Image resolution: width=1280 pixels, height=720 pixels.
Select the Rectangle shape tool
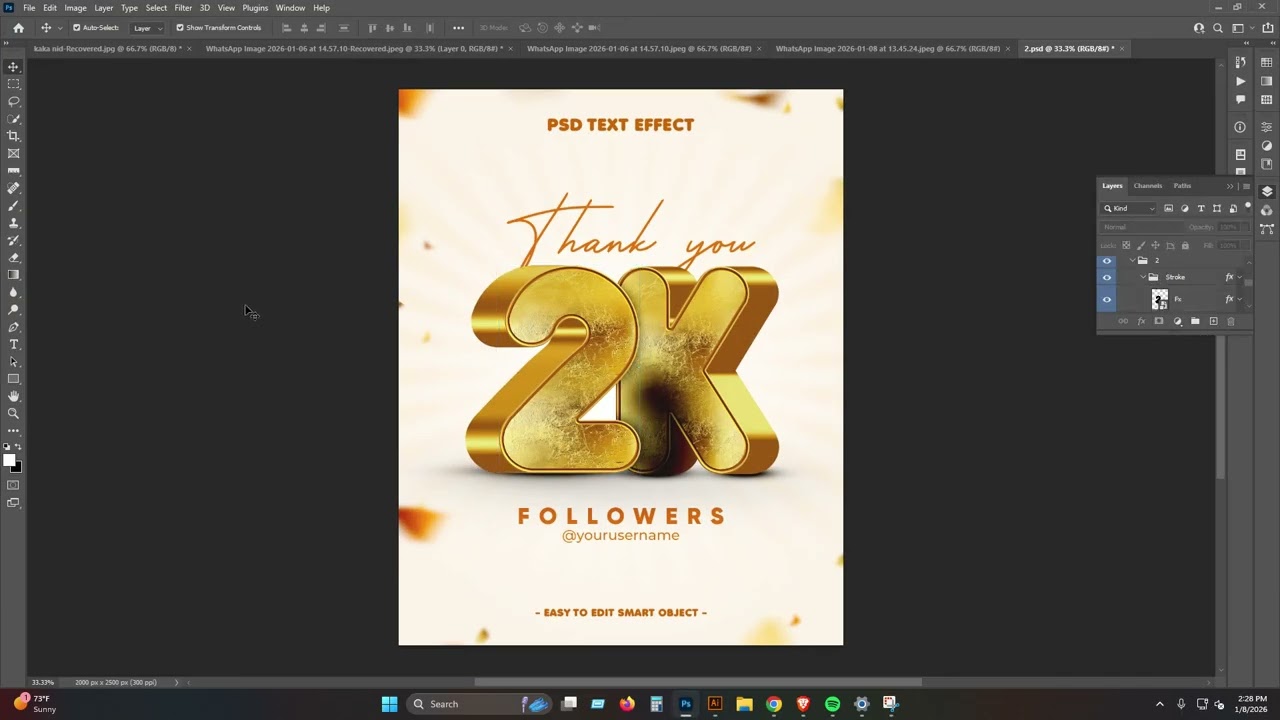[13, 379]
